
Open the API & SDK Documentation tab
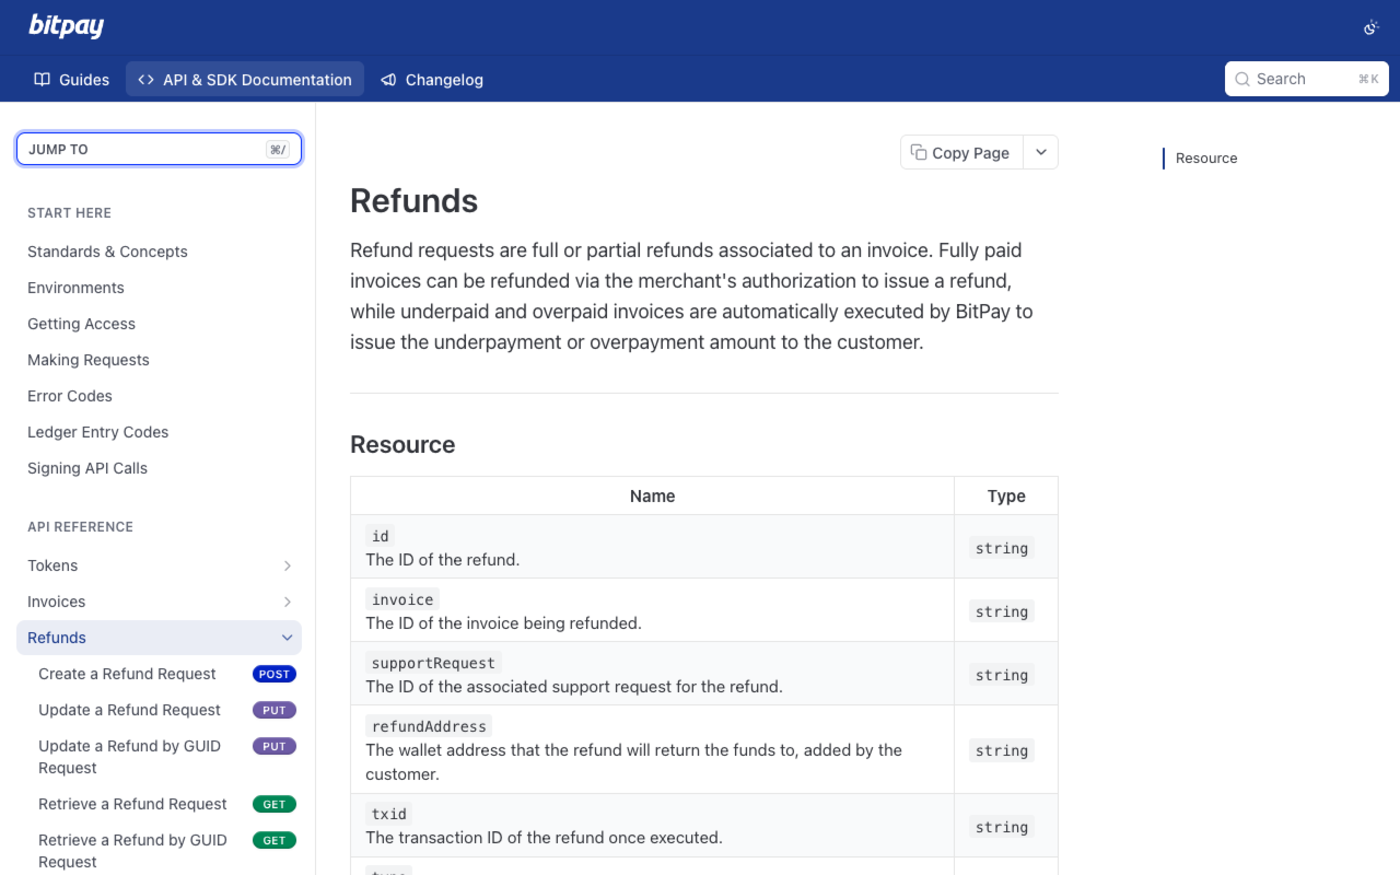245,79
